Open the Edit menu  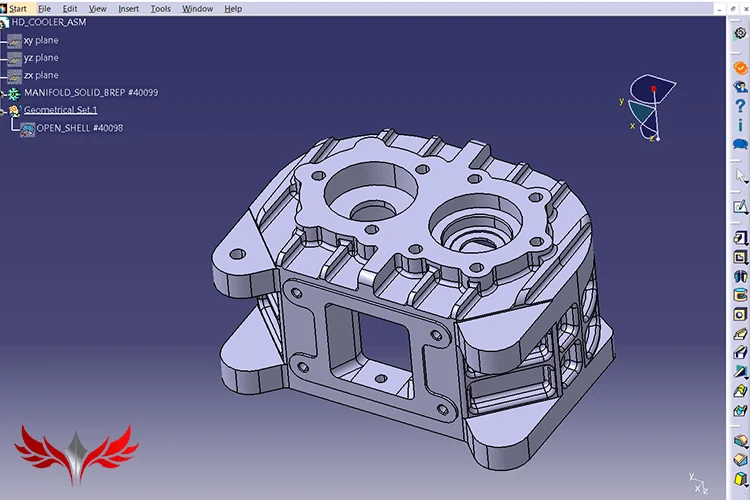(70, 9)
